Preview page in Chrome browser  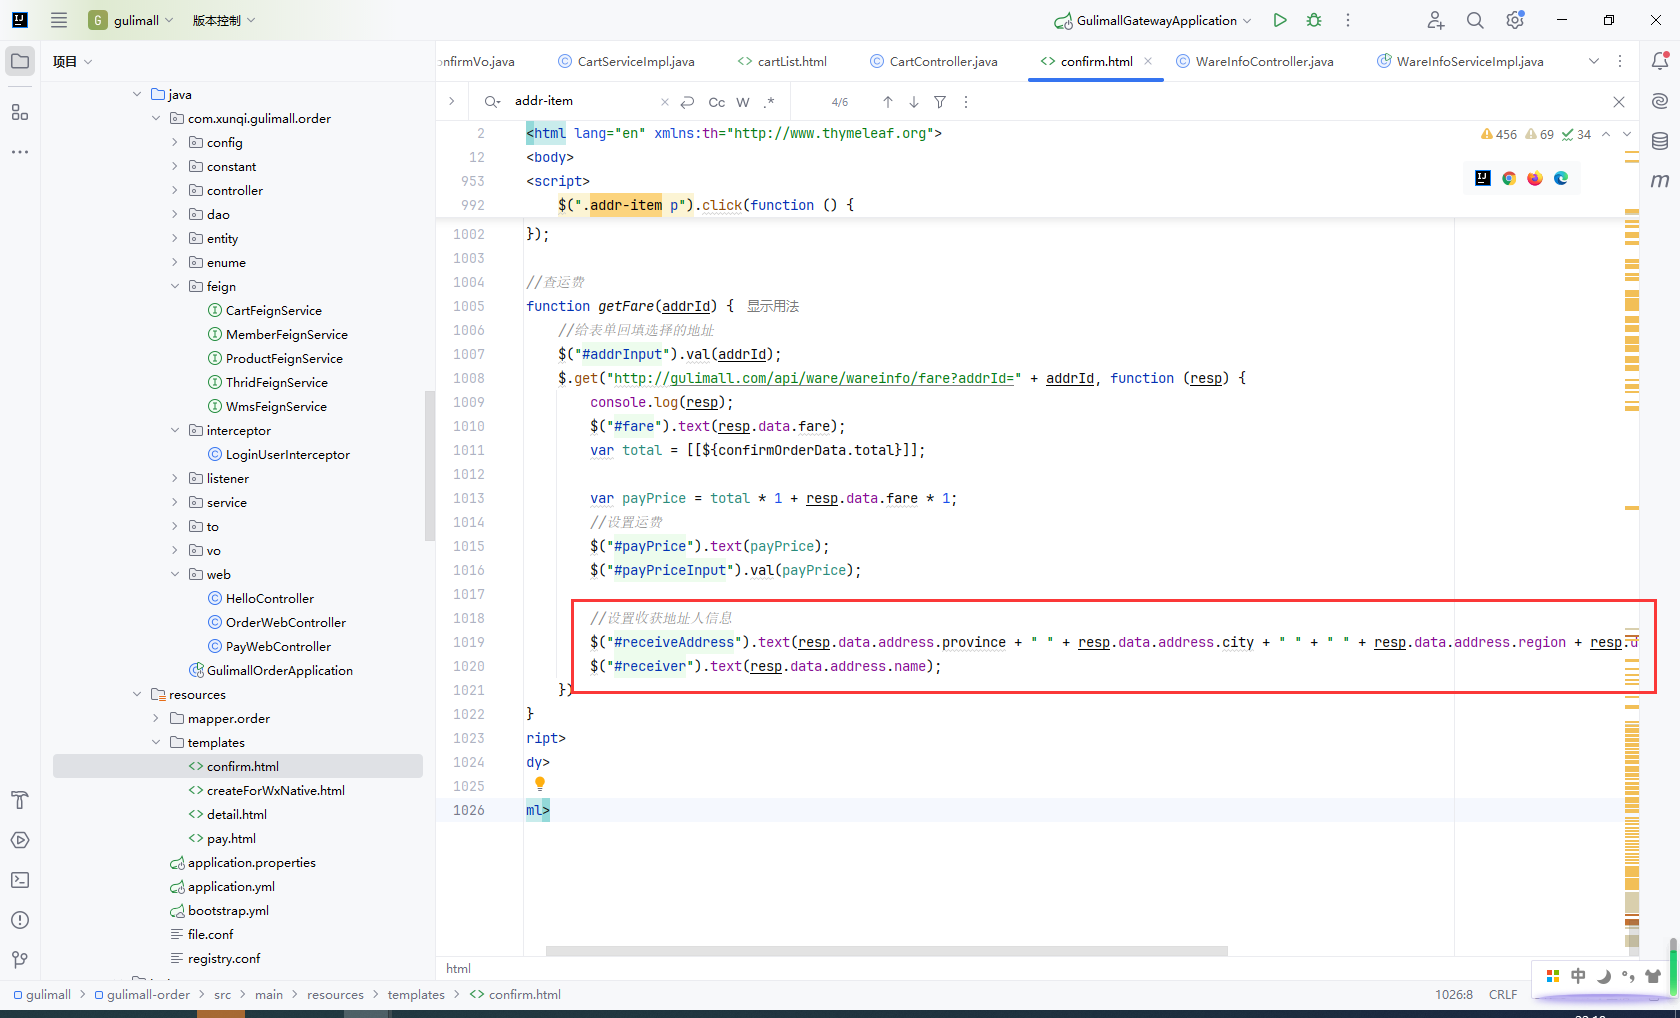(x=1509, y=178)
